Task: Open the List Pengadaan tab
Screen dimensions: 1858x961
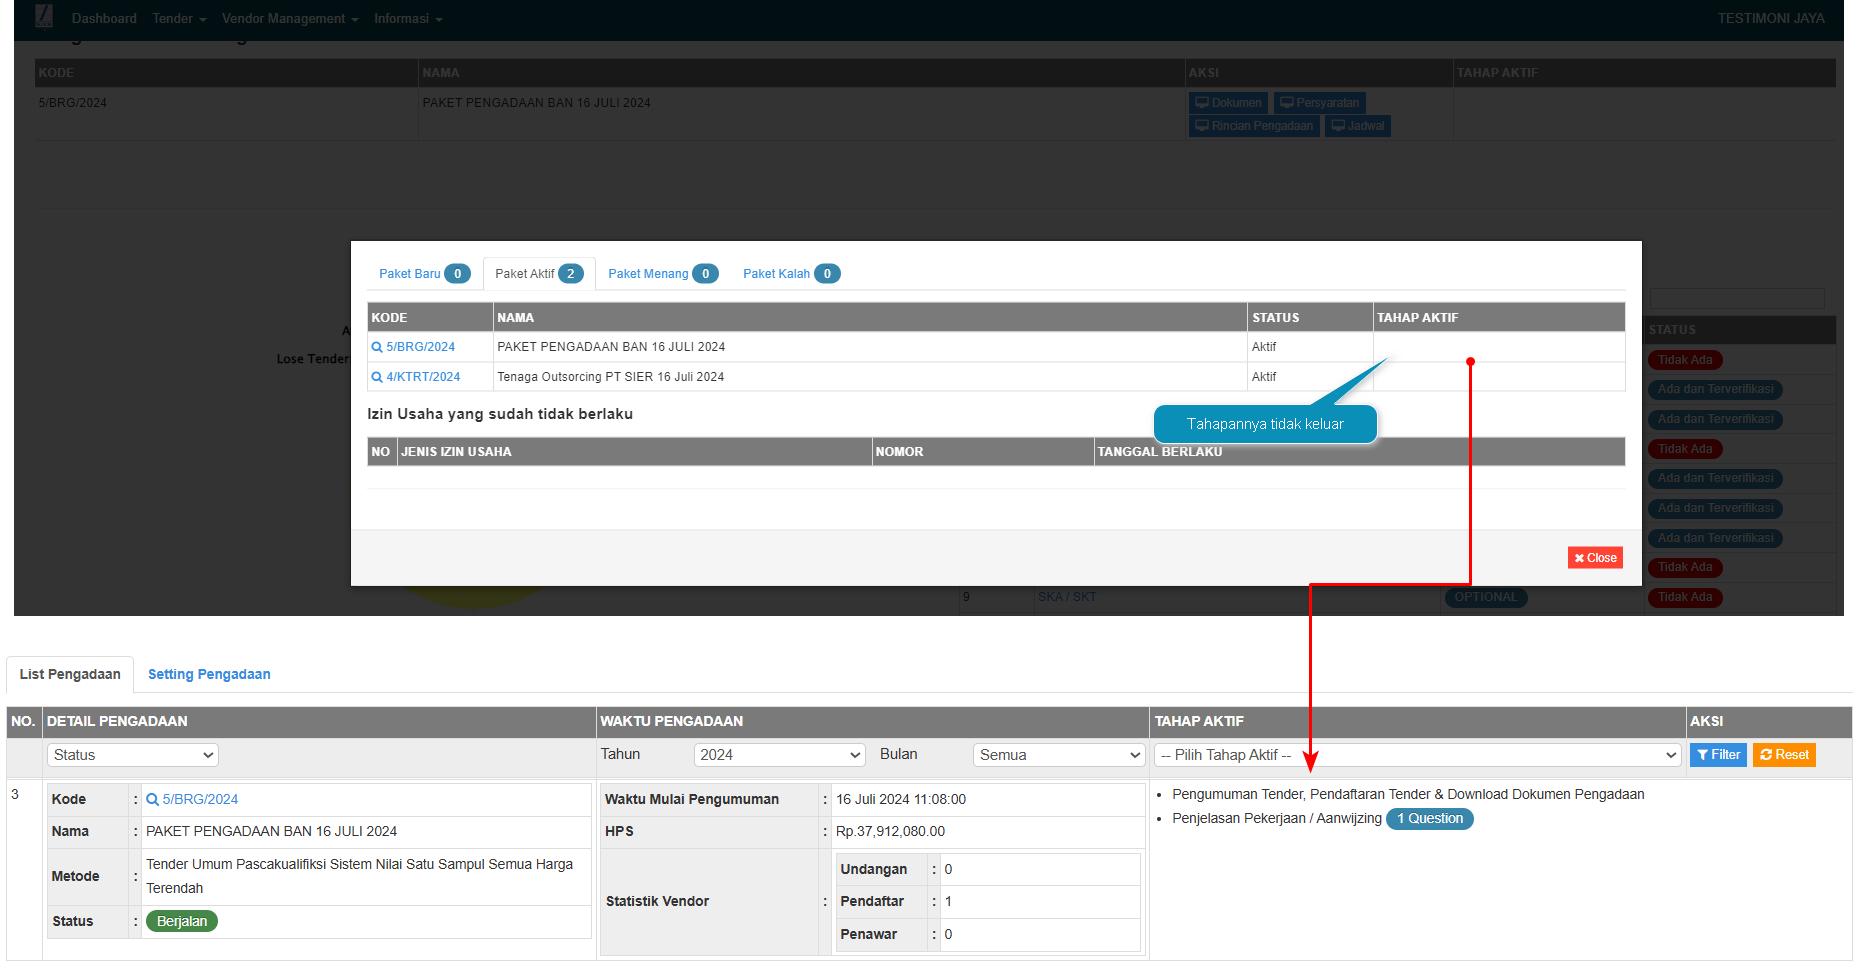Action: 70,674
